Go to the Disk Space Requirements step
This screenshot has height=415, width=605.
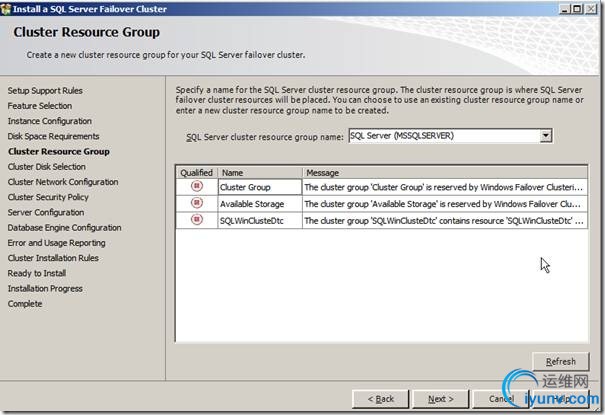[x=54, y=136]
